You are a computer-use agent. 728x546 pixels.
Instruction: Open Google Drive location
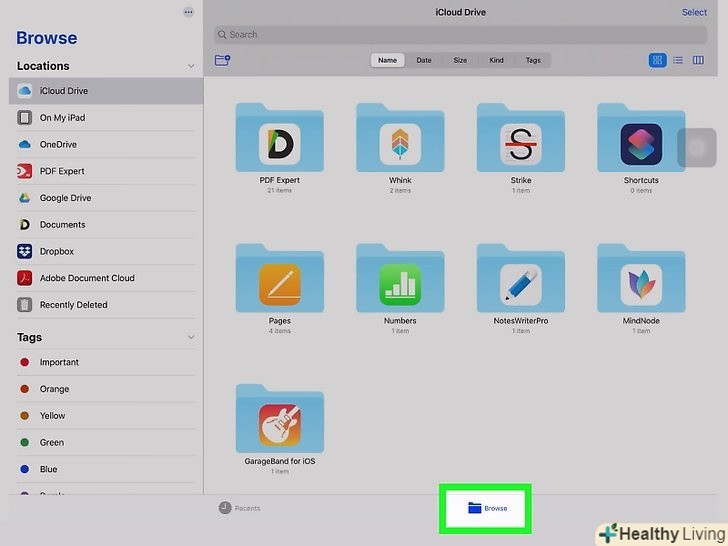pyautogui.click(x=106, y=198)
